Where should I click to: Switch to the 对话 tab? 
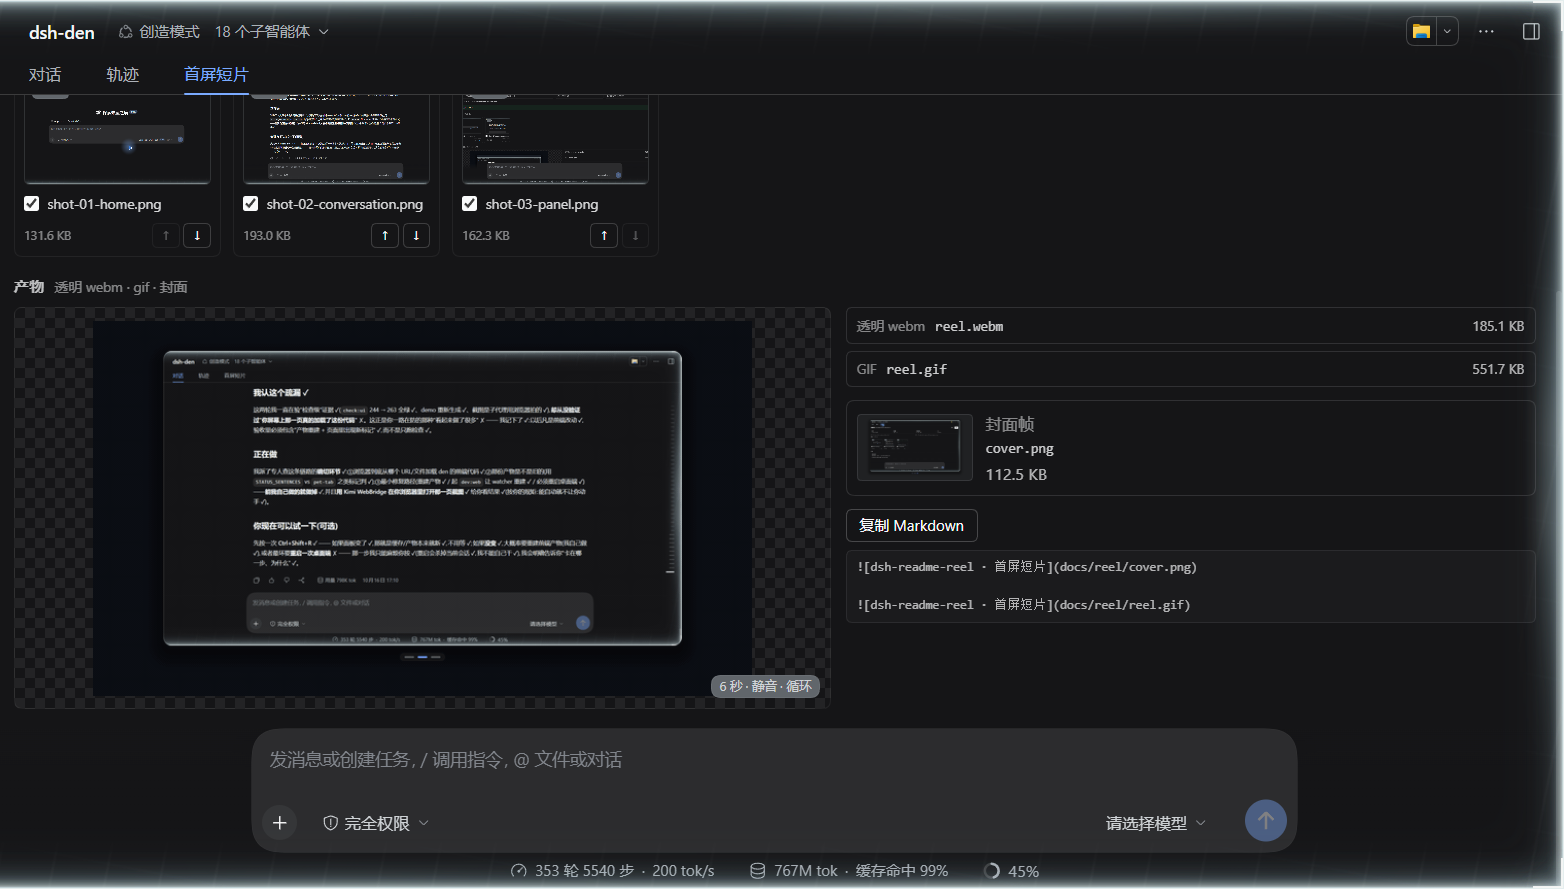click(x=45, y=75)
